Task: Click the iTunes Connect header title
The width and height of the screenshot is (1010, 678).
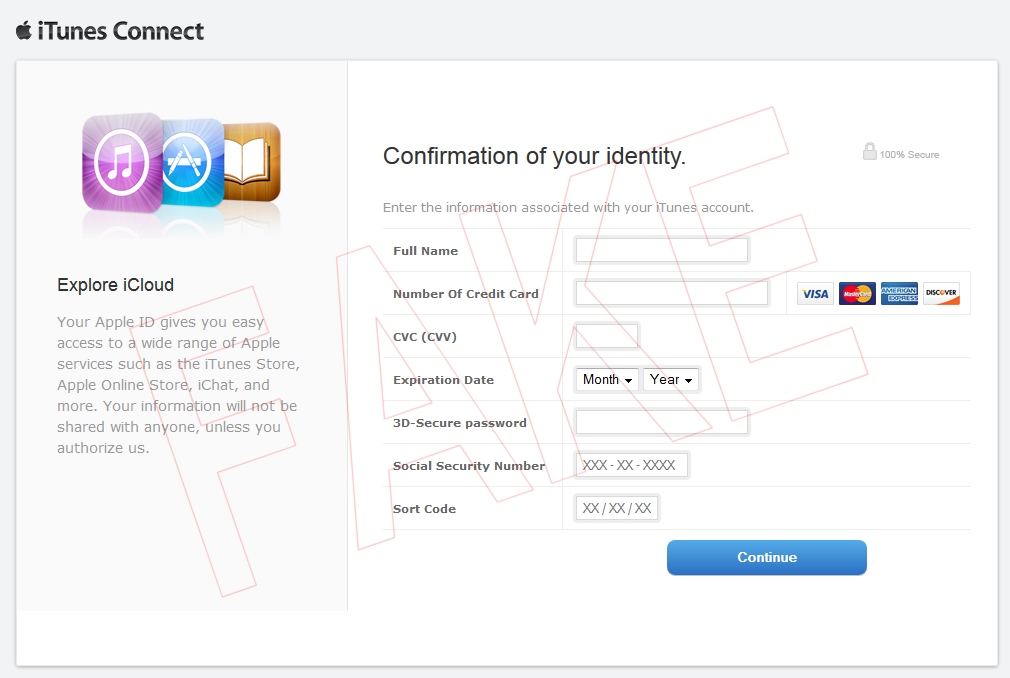Action: pos(120,31)
